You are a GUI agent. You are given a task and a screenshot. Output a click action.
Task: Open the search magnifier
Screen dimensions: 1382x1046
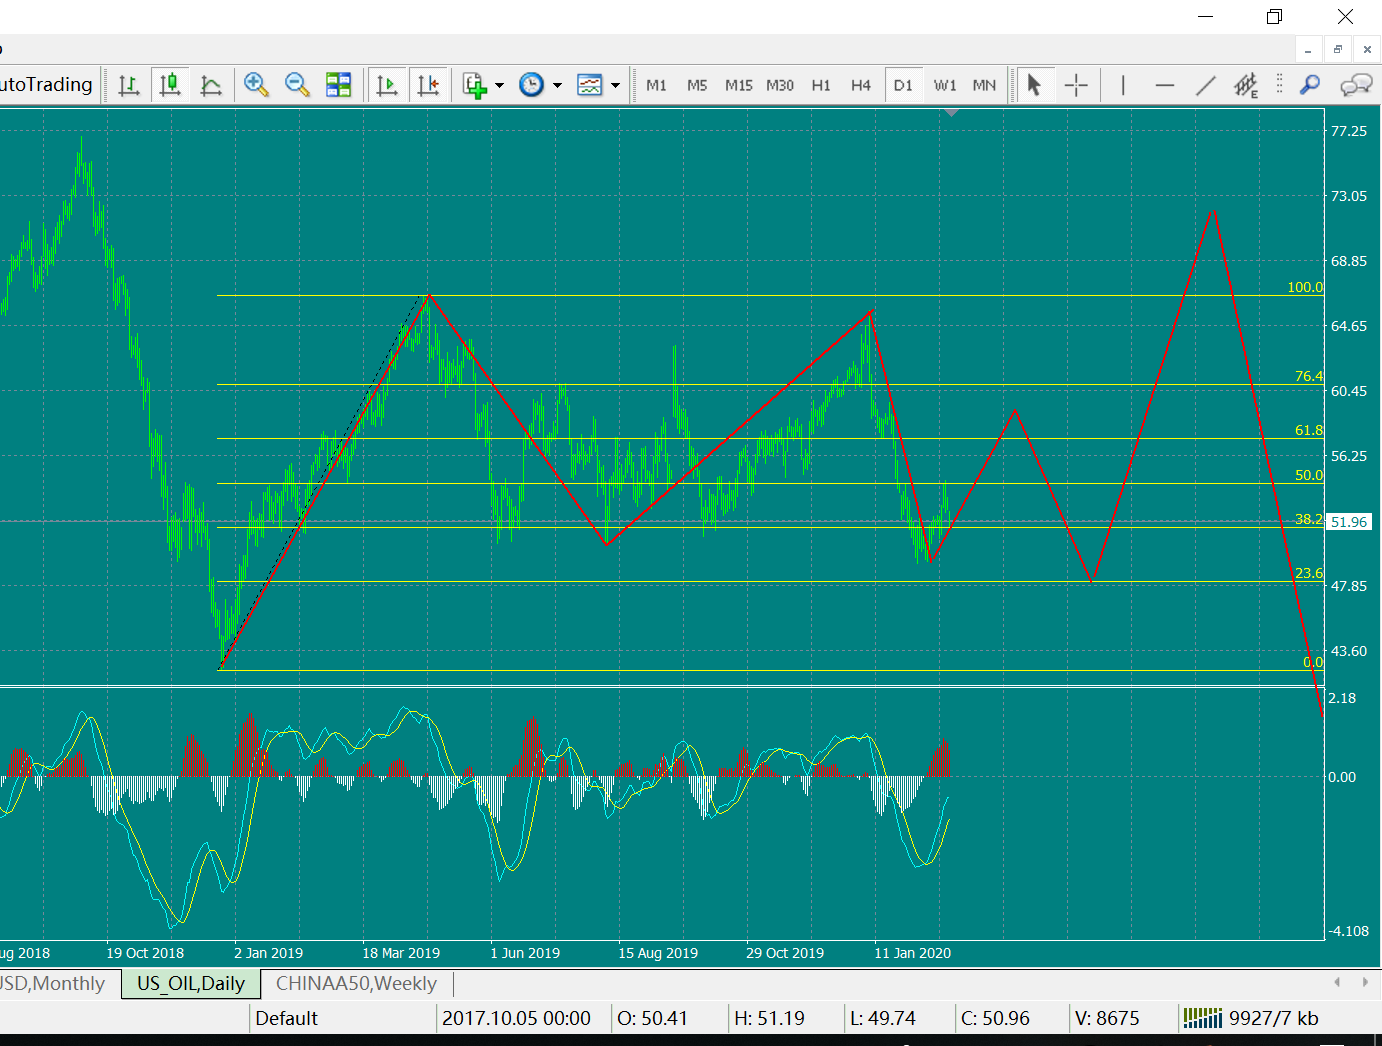click(1309, 85)
